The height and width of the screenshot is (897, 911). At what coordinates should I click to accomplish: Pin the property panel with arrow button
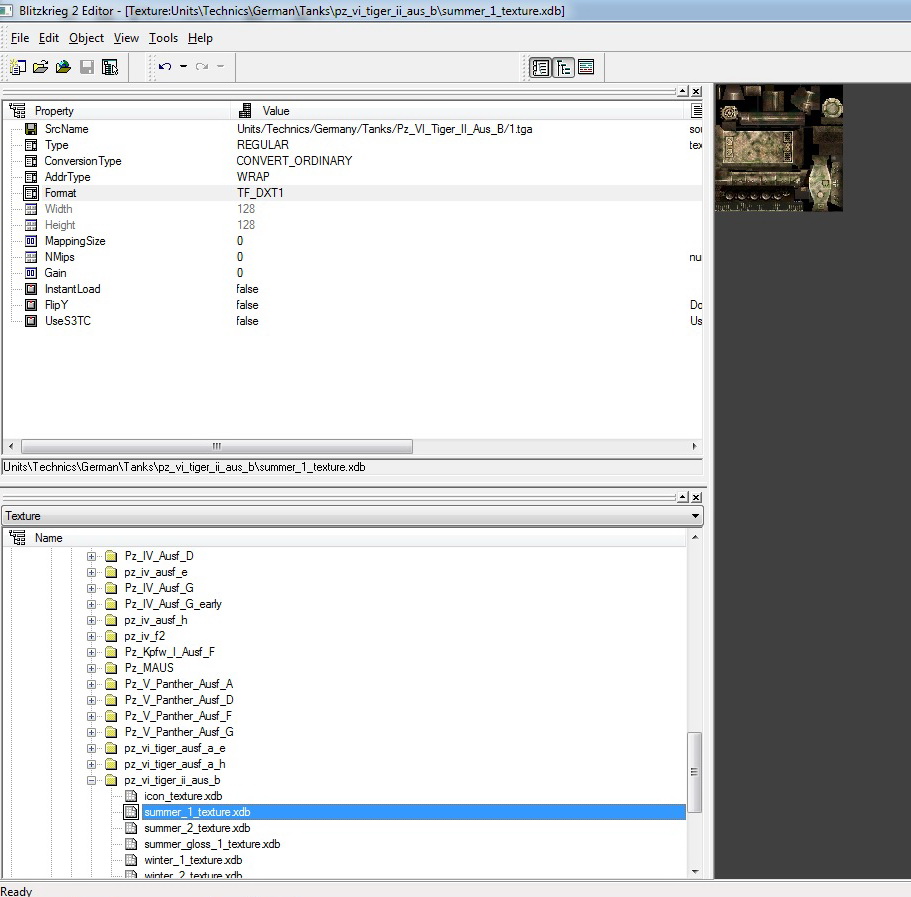pyautogui.click(x=683, y=91)
